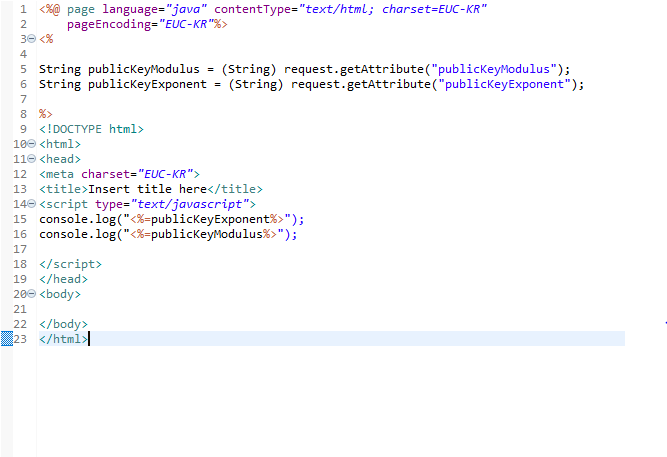Click the <head> opening tag text
This screenshot has width=667, height=457.
pyautogui.click(x=60, y=159)
